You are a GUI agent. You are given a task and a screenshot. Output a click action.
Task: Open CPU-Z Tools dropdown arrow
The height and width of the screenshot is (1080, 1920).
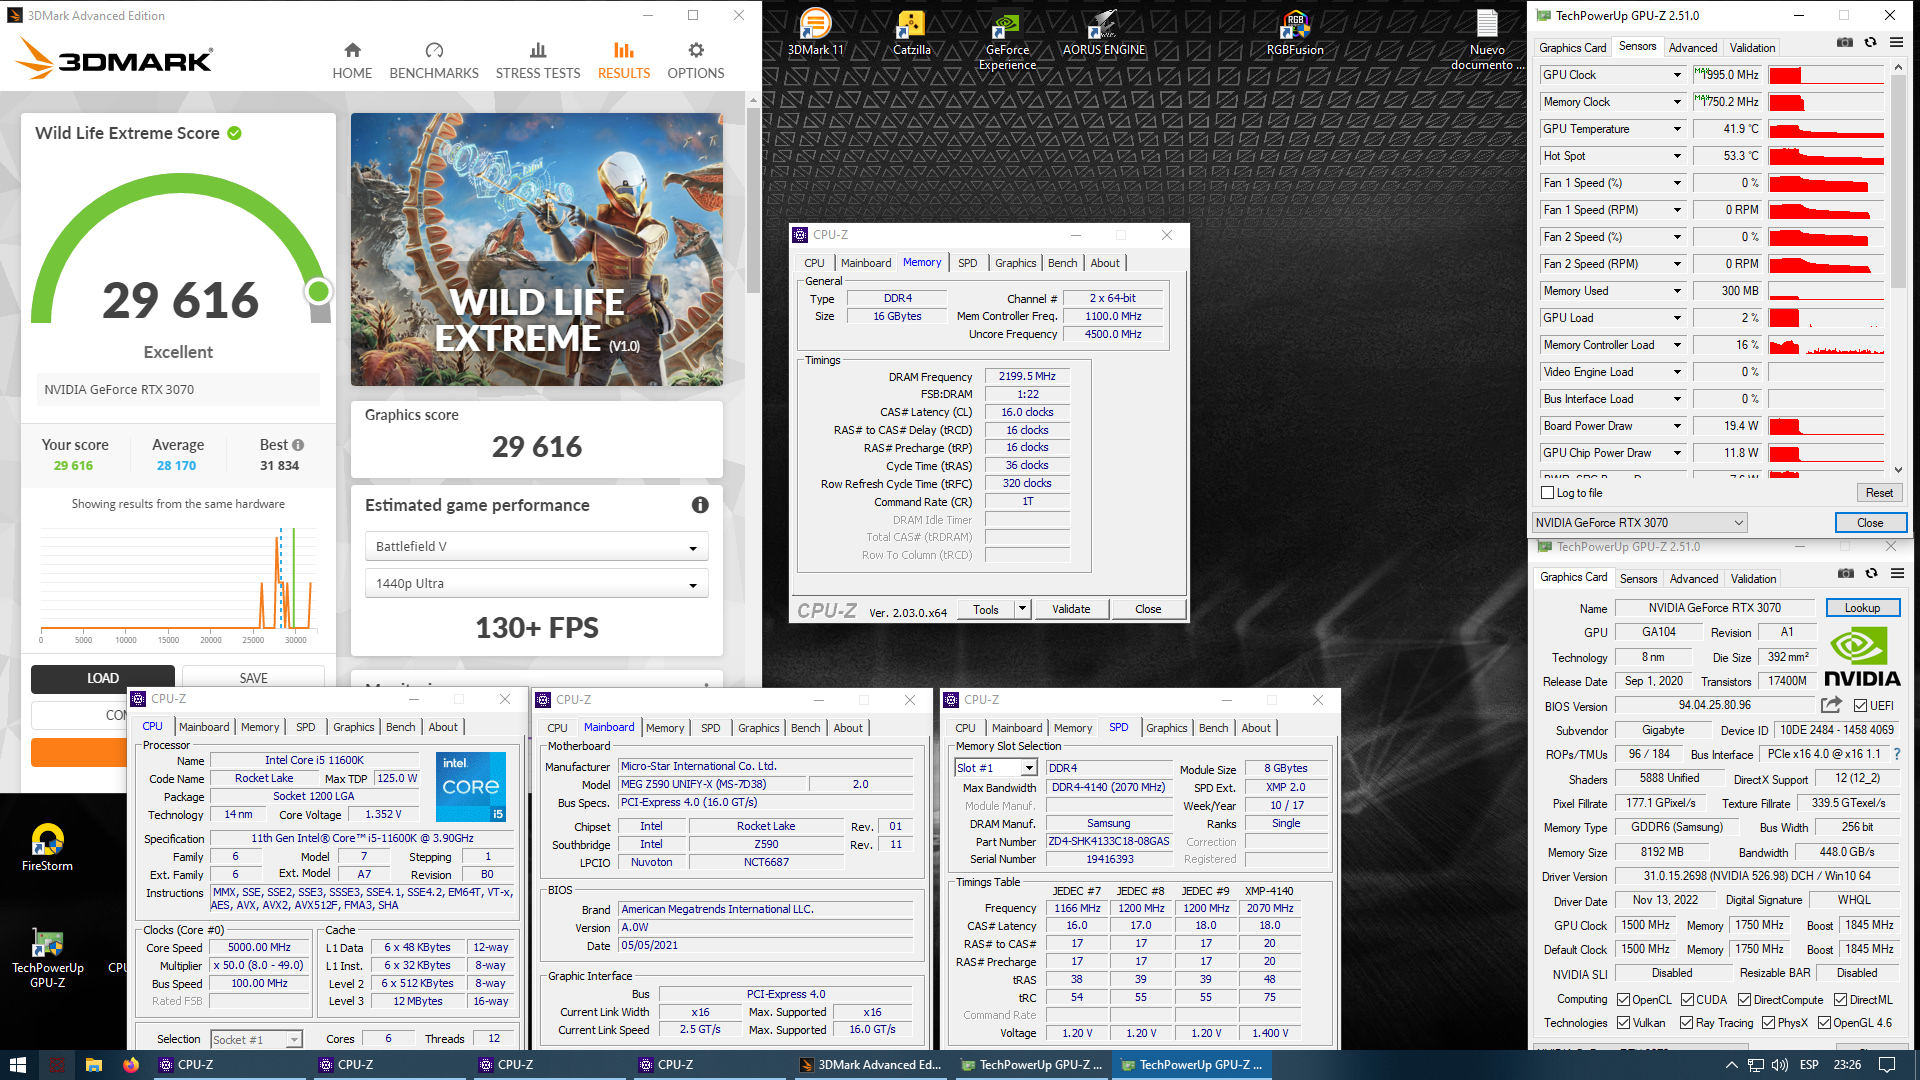click(1022, 609)
